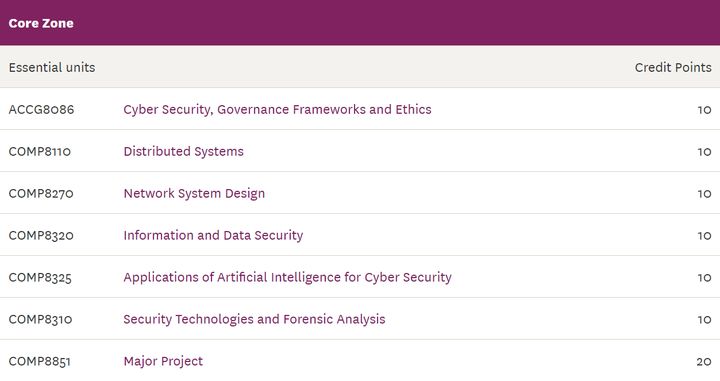Open the Distributed Systems unit link

pyautogui.click(x=184, y=151)
